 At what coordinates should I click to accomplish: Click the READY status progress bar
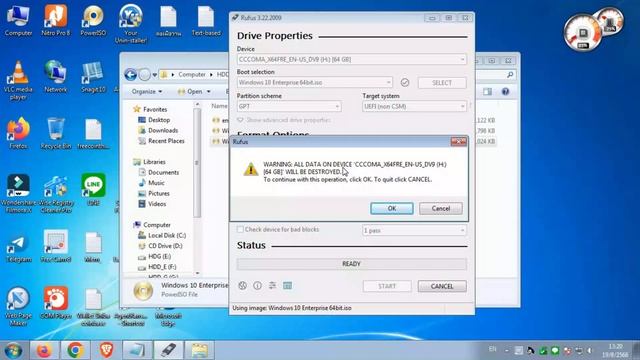click(351, 264)
